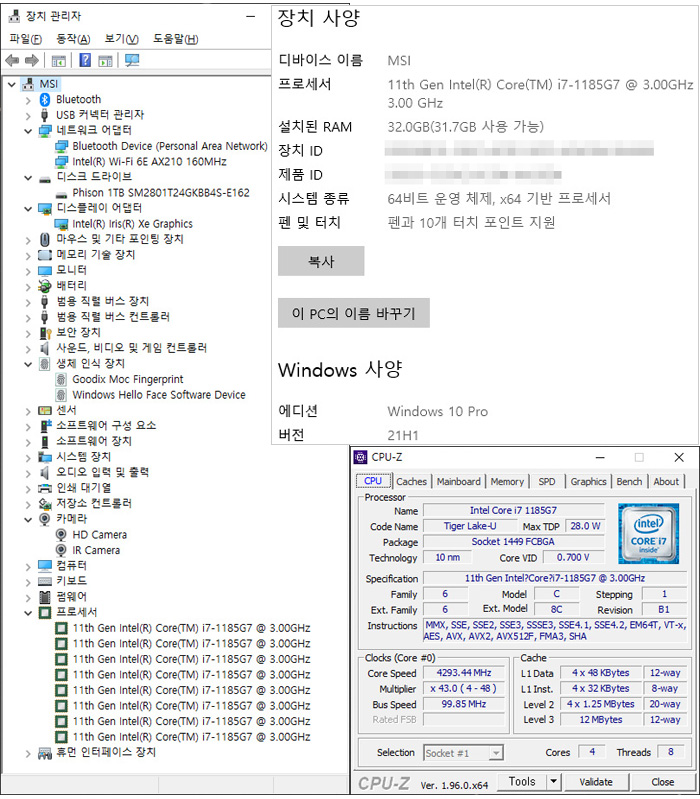Open the 도움말(H) menu

click(176, 39)
